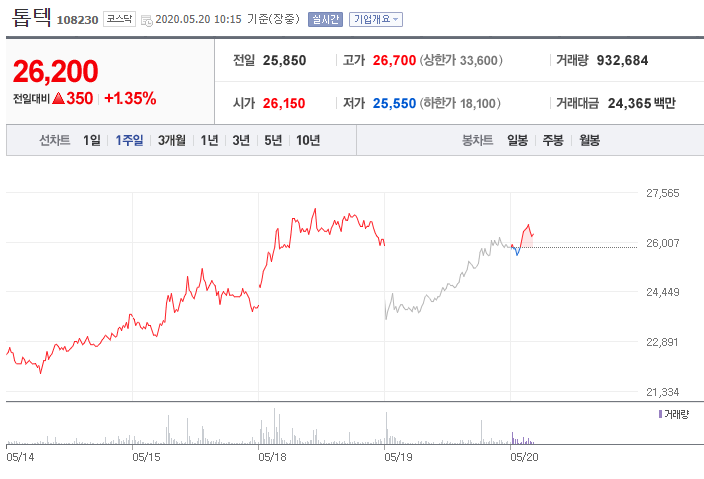Click the 코스닥 market badge
704x479 pixels.
click(x=119, y=19)
